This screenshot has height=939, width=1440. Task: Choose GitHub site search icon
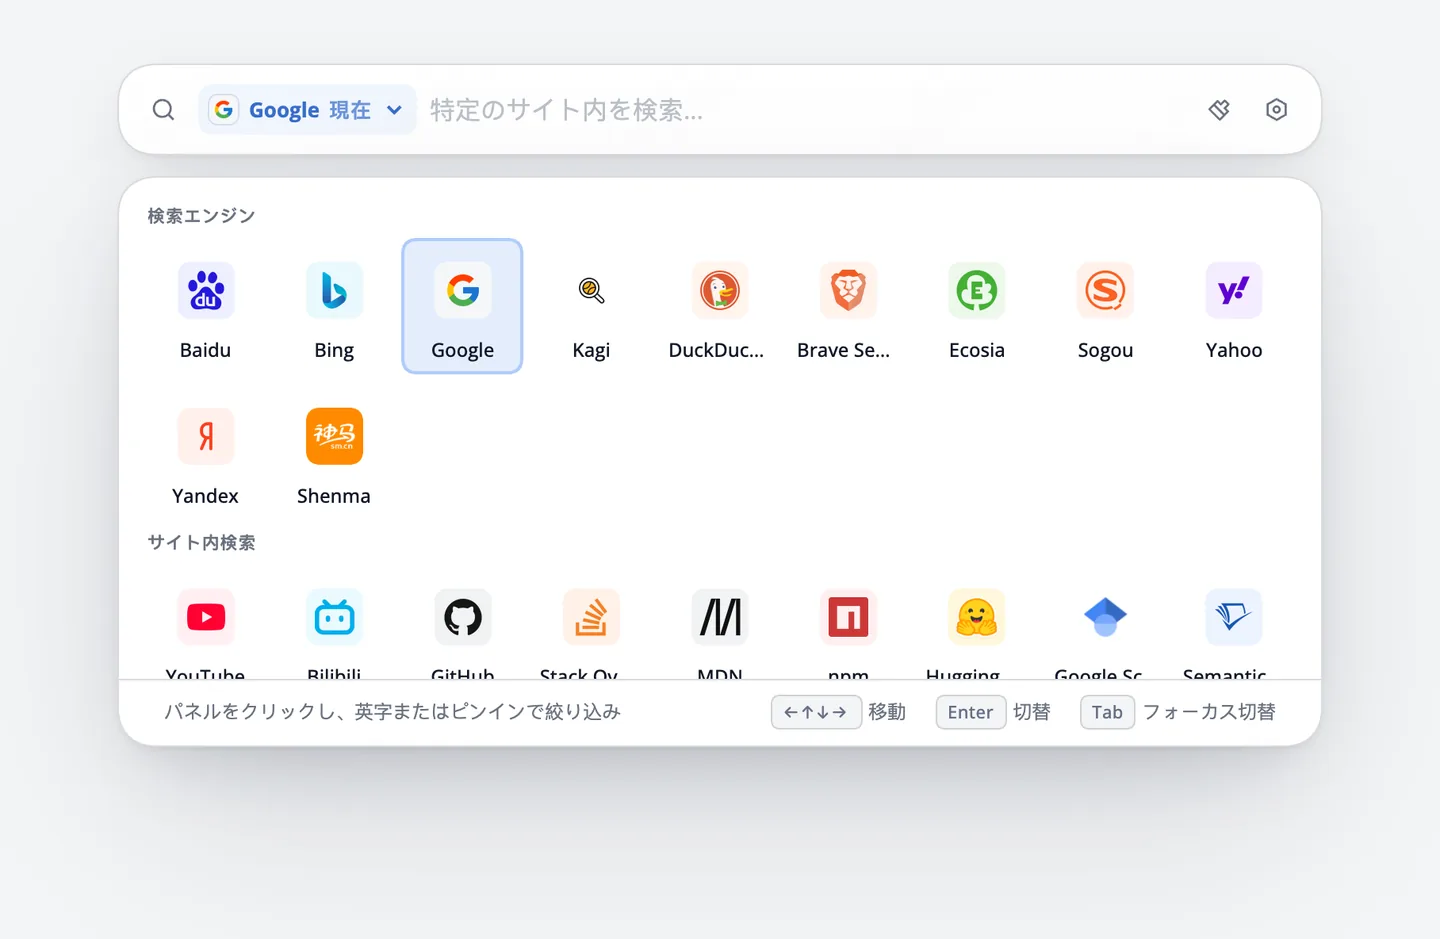463,617
